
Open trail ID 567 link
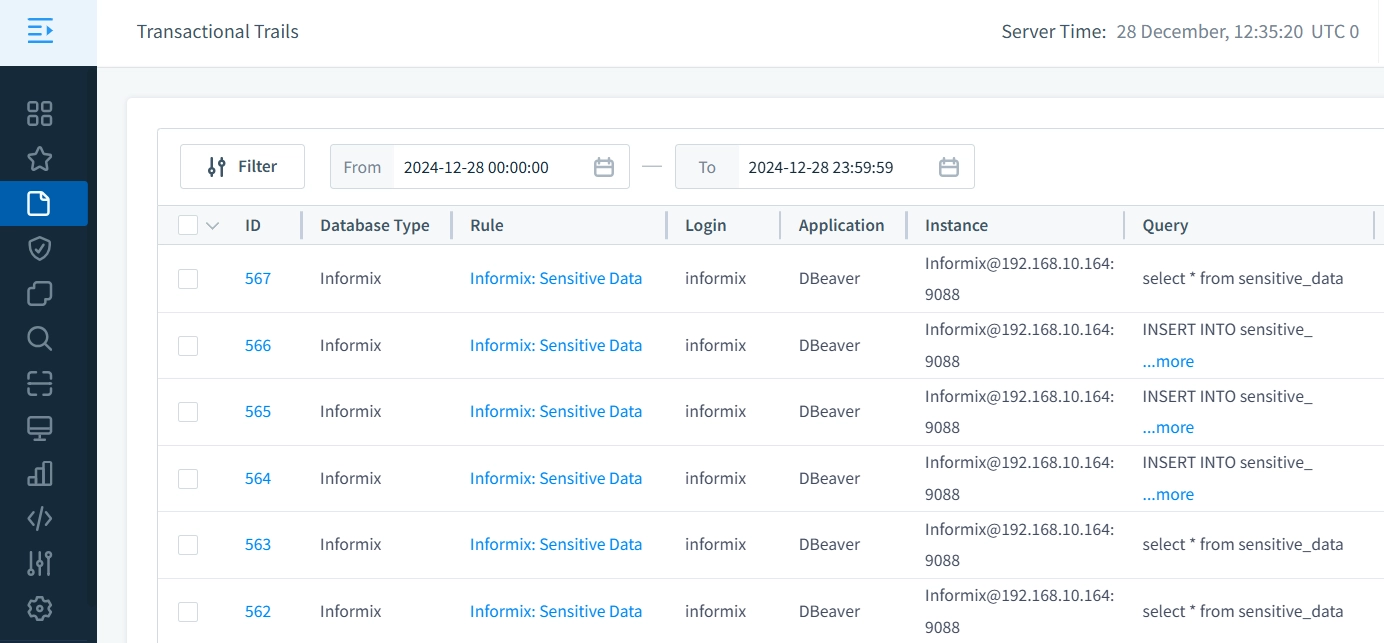[258, 279]
